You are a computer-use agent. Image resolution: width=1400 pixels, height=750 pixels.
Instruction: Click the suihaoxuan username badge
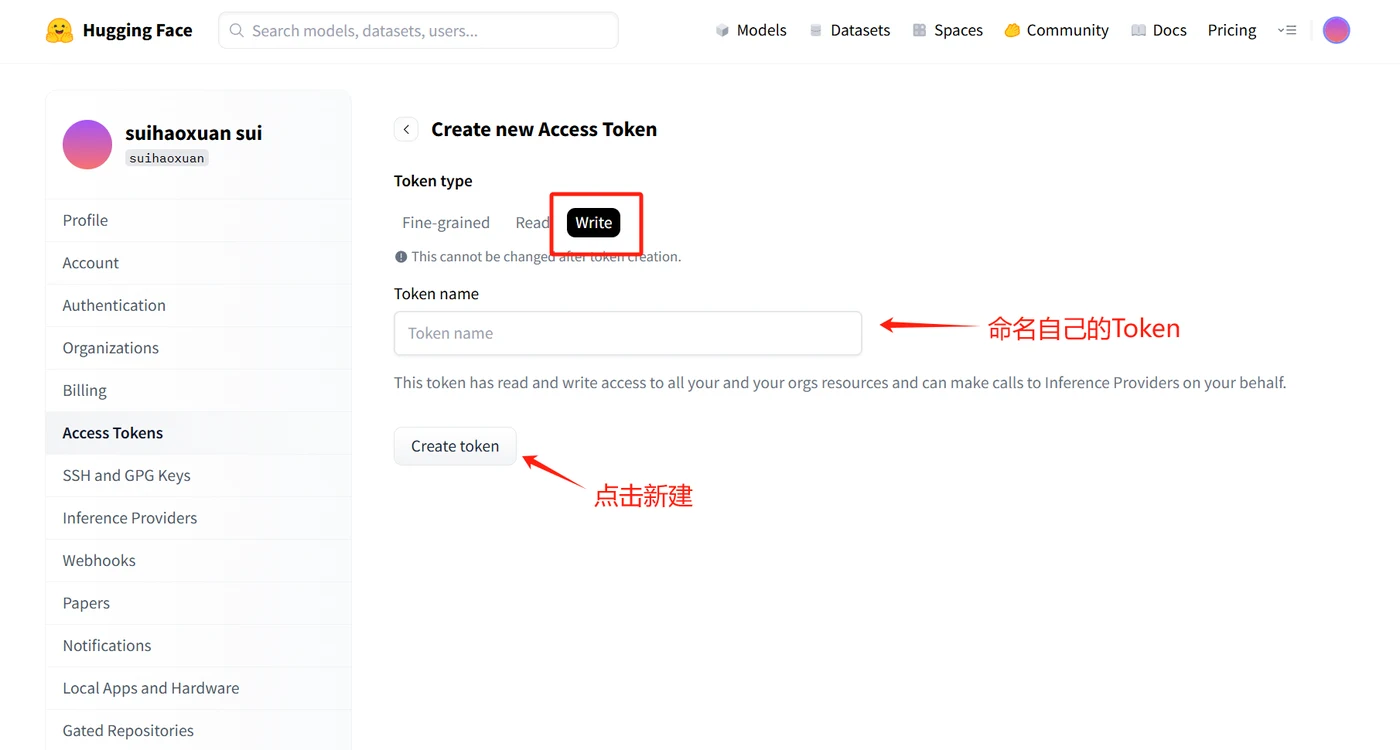point(167,158)
